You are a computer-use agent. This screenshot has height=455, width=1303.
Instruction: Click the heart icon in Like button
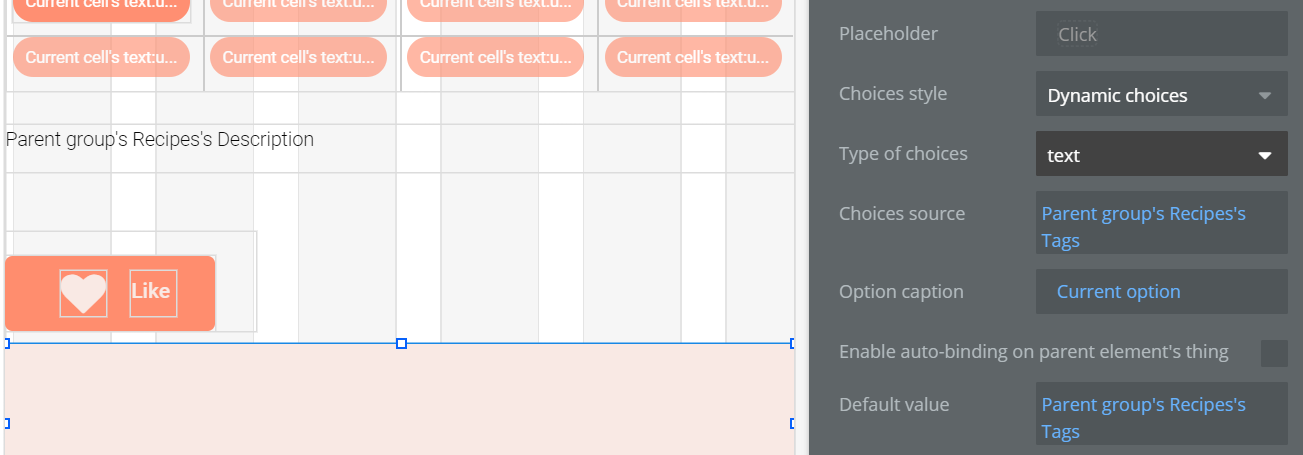(x=83, y=293)
